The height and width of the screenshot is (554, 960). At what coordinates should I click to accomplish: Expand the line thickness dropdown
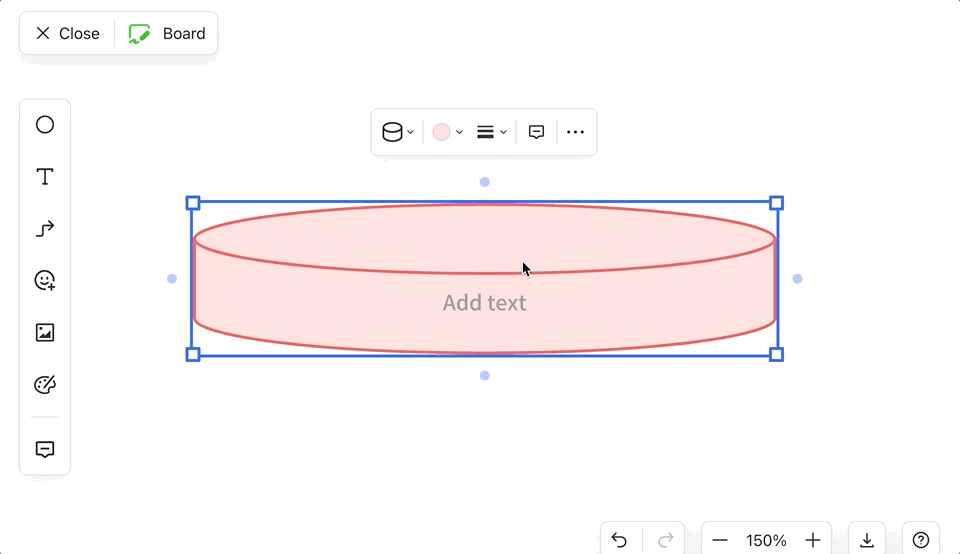tap(491, 132)
